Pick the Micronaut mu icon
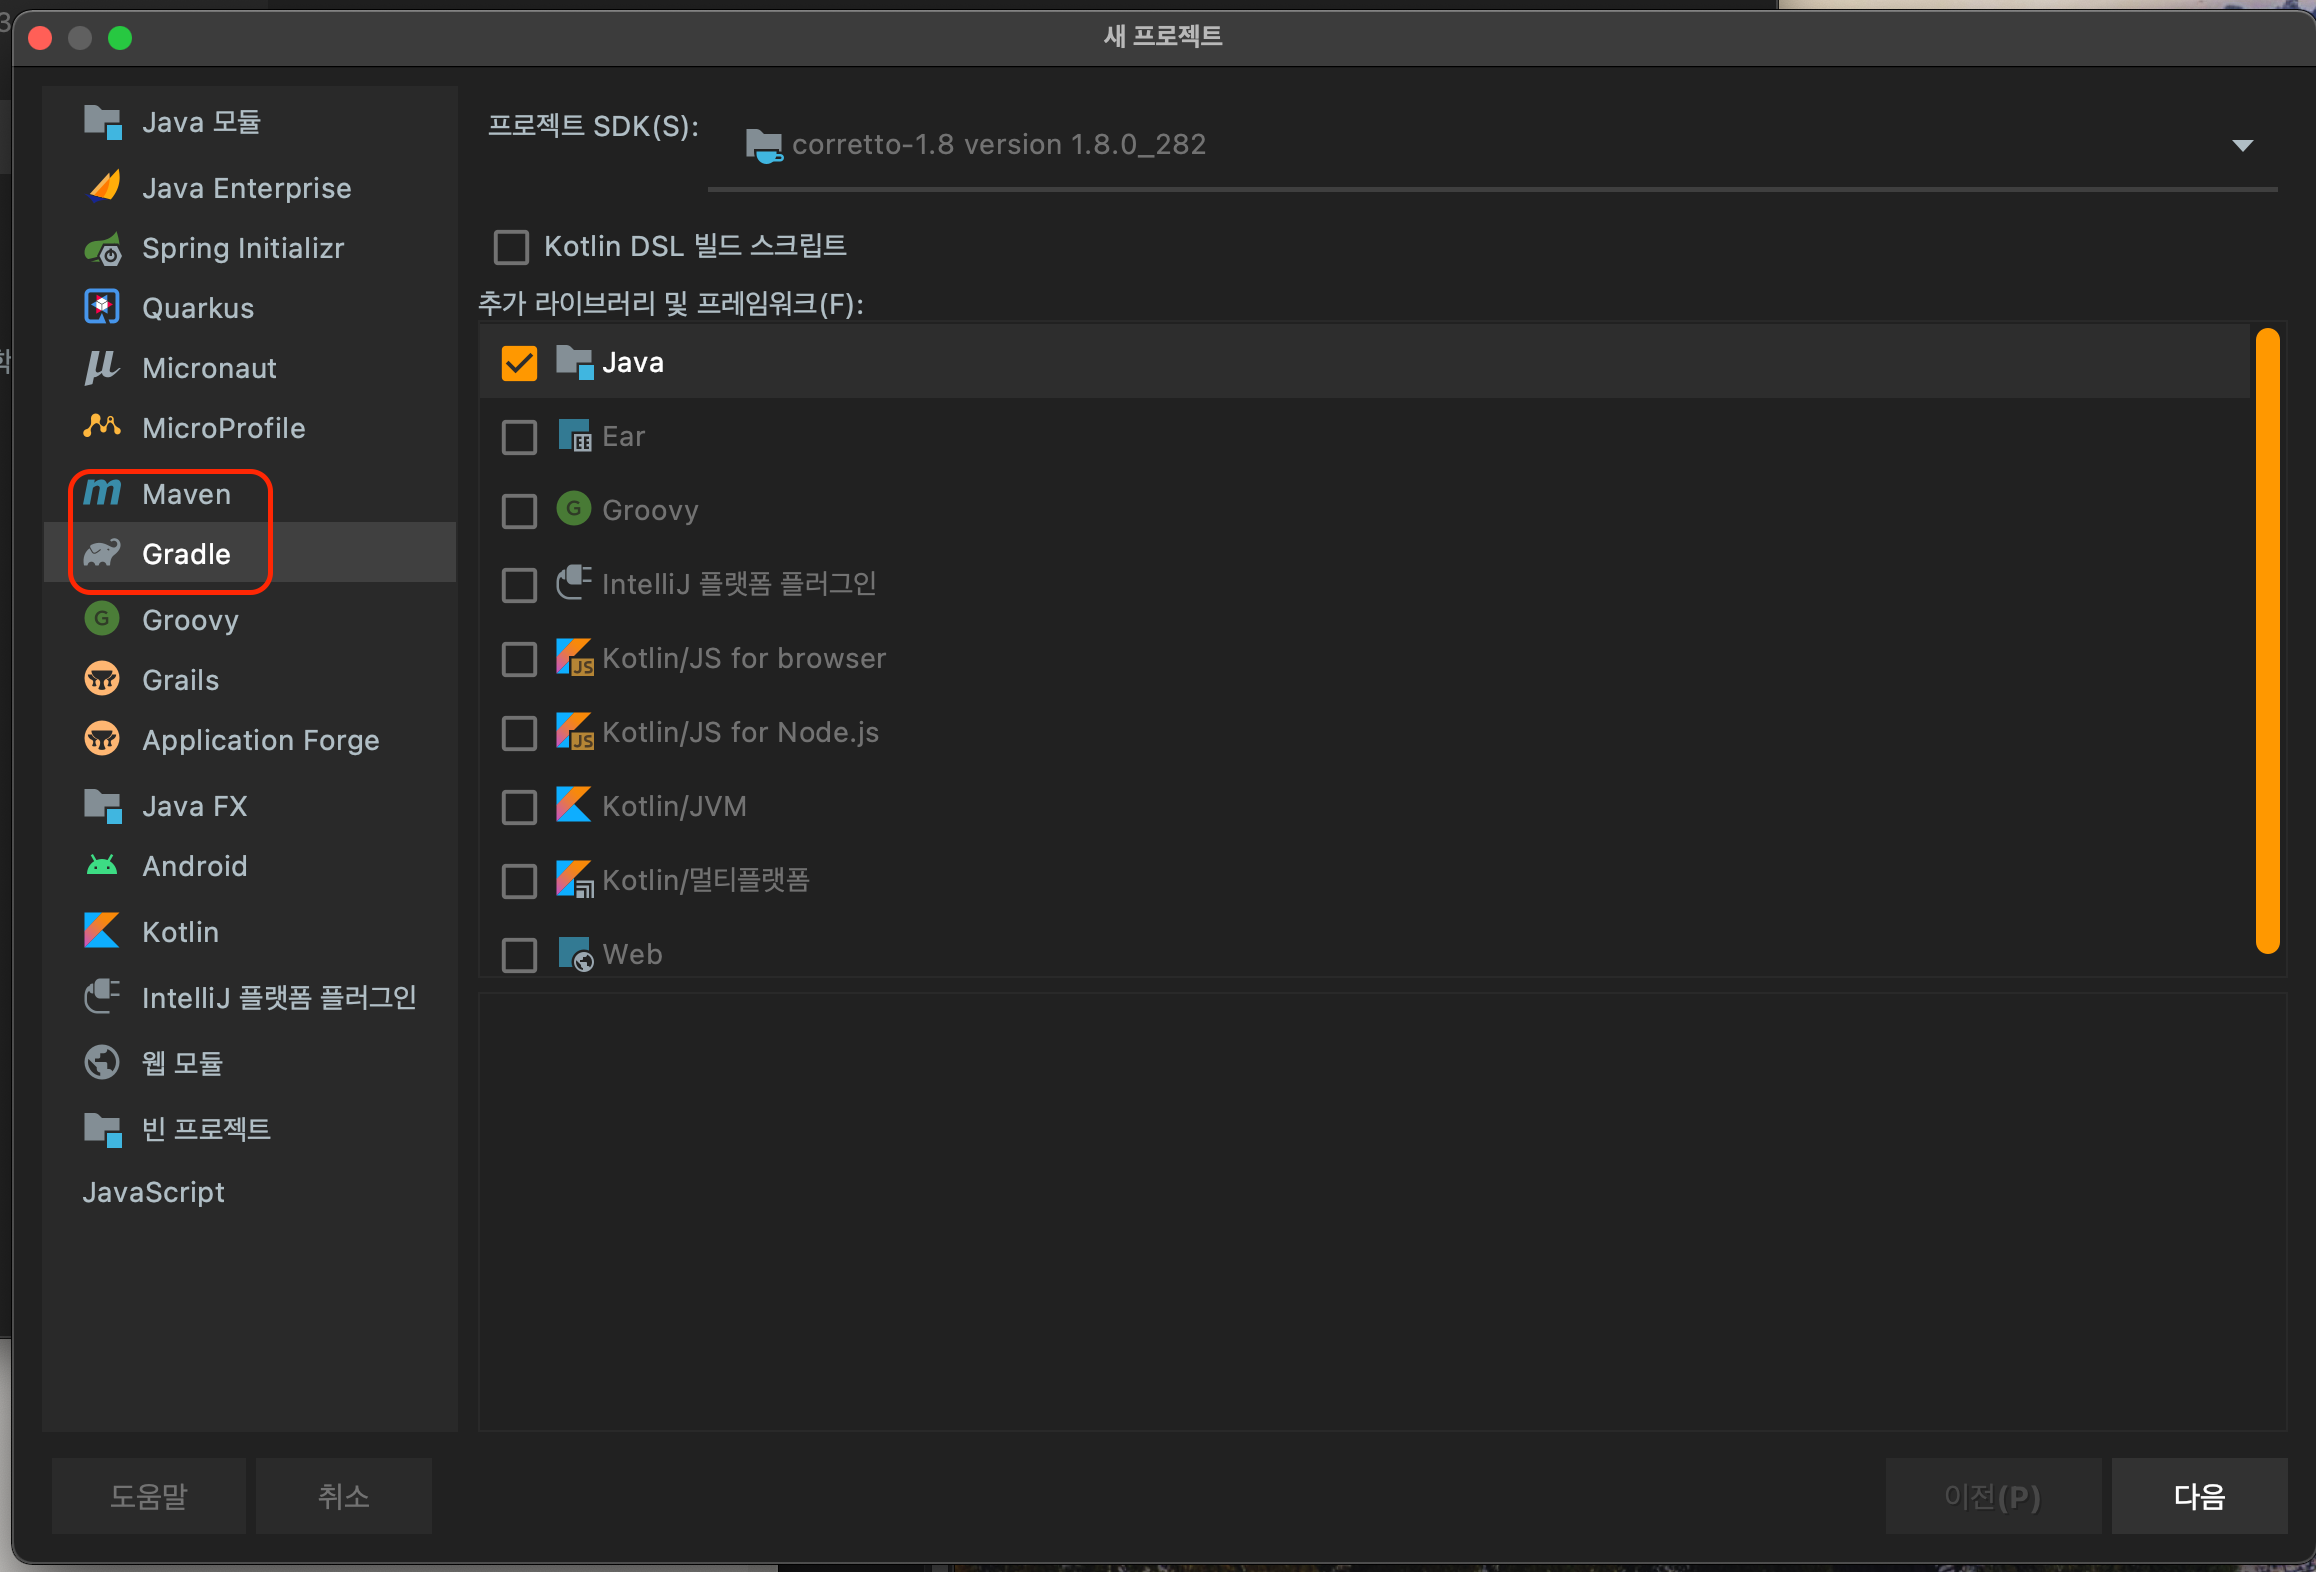This screenshot has width=2316, height=1572. [x=102, y=367]
